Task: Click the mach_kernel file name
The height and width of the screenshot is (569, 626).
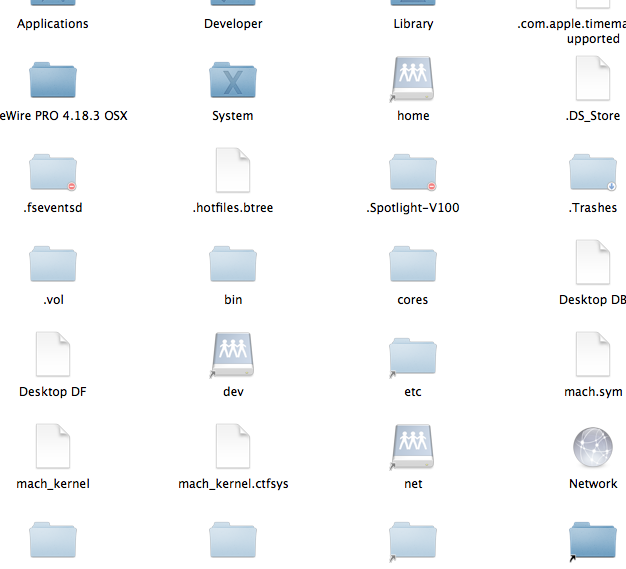Action: click(x=53, y=484)
